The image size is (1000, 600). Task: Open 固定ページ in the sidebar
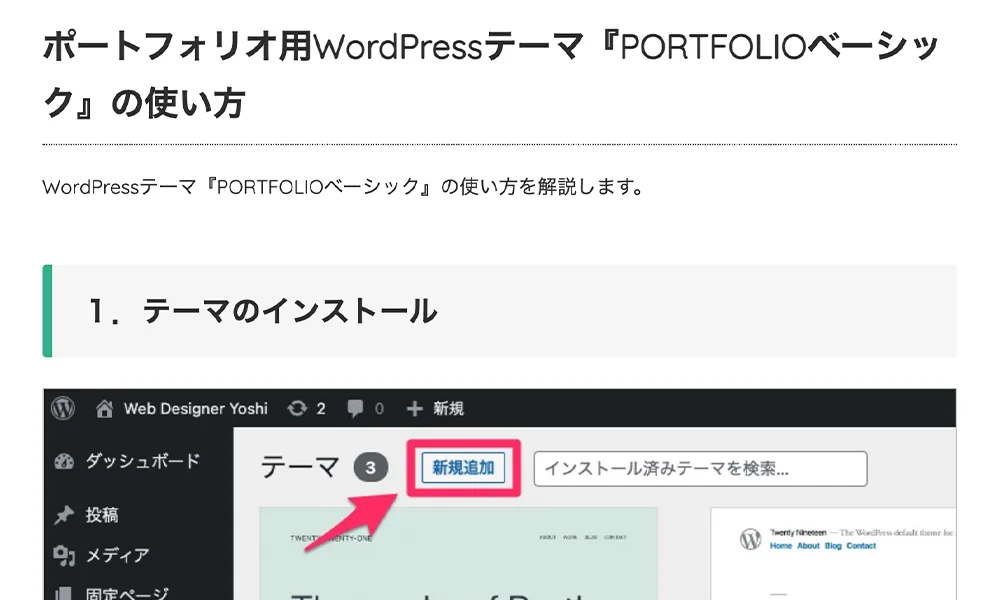[128, 594]
